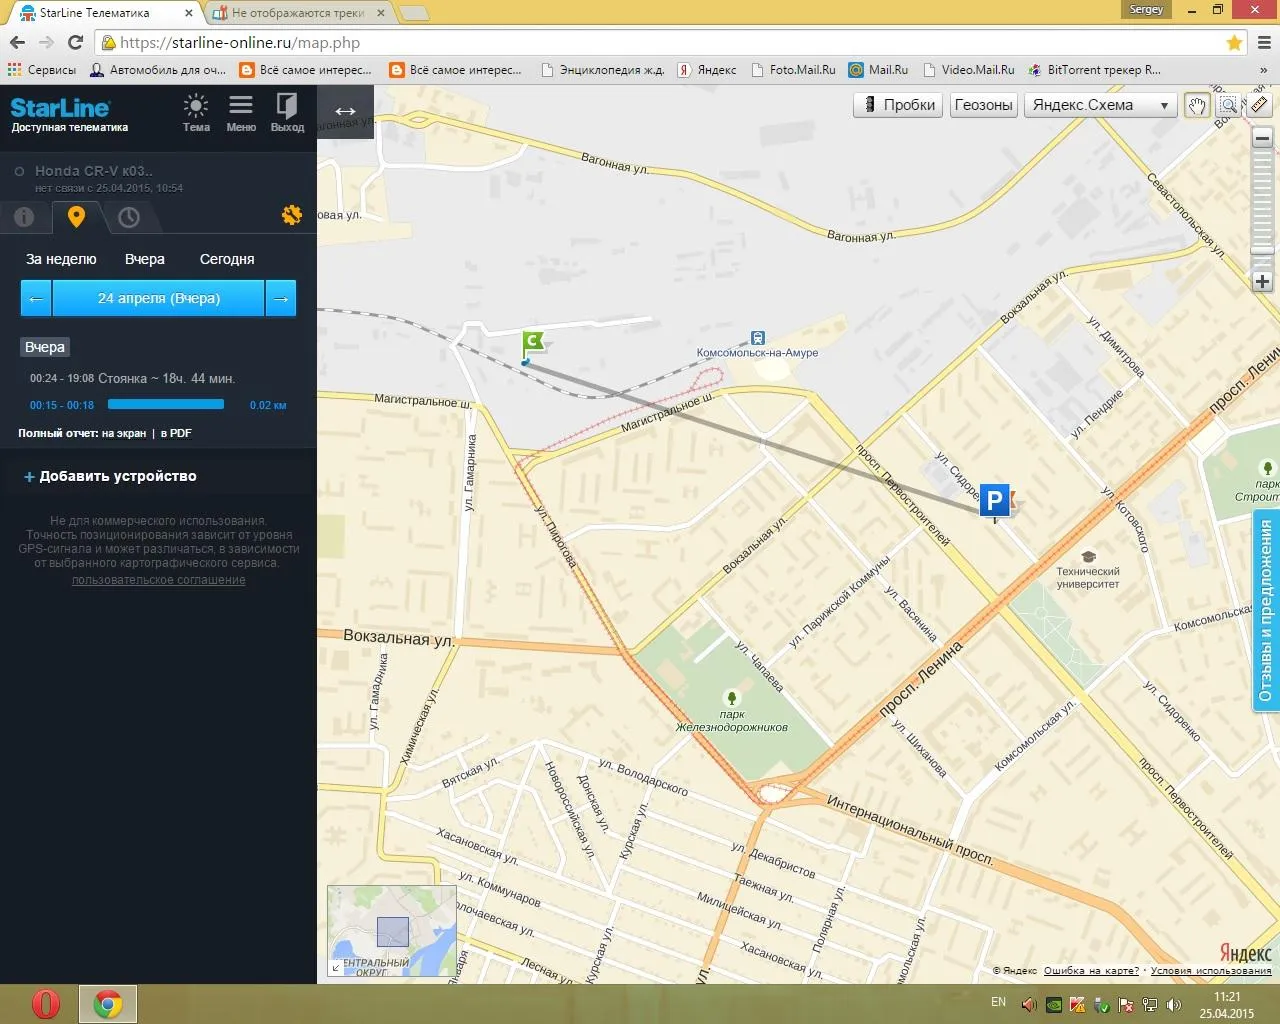Open the Меню hamburger icon
1280x1024 pixels.
pyautogui.click(x=240, y=105)
